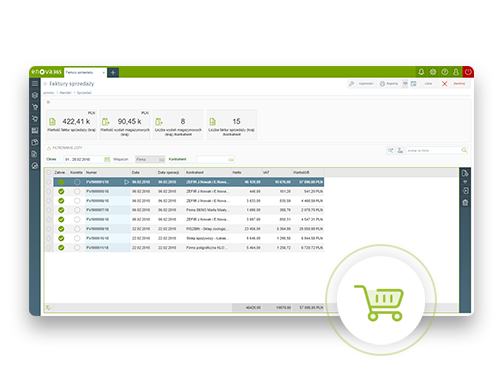Click the trash delete icon in right sidebar
Image resolution: width=500 pixels, height=383 pixels.
(465, 202)
